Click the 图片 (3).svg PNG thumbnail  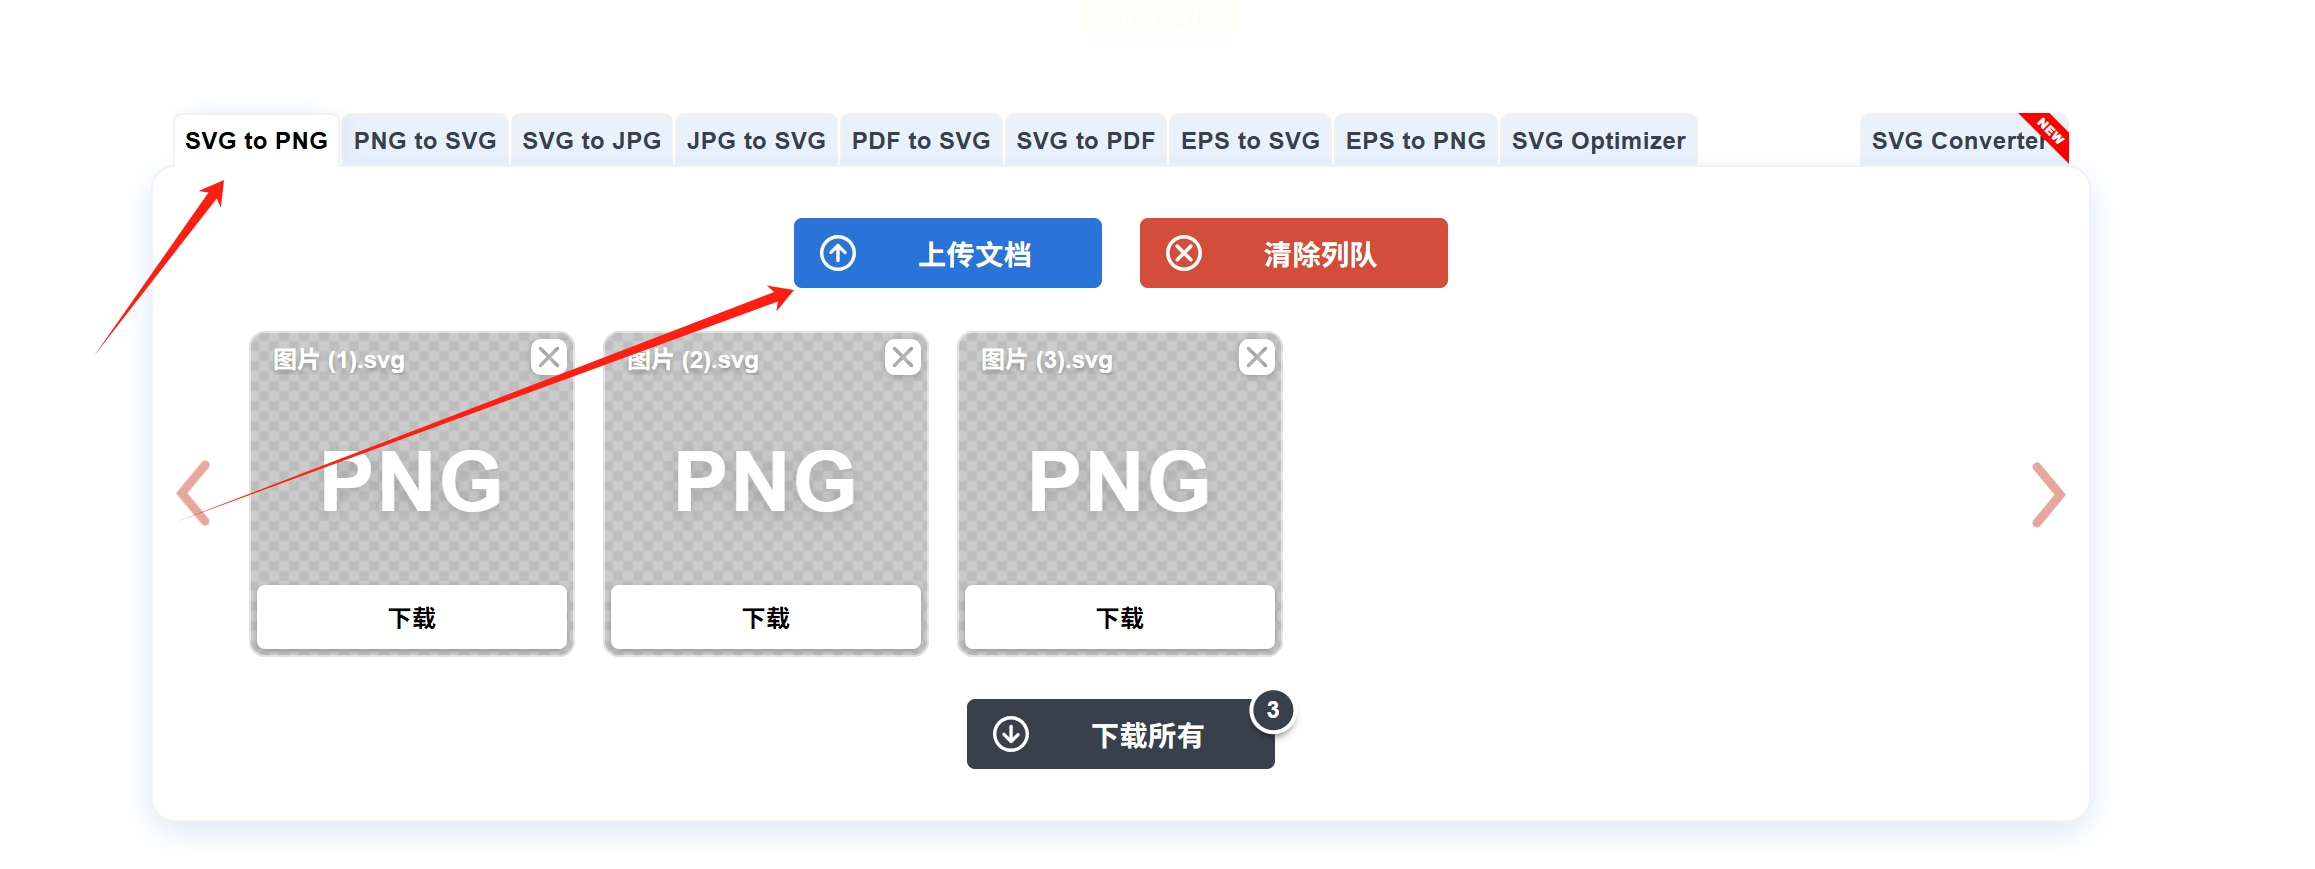(x=1119, y=480)
